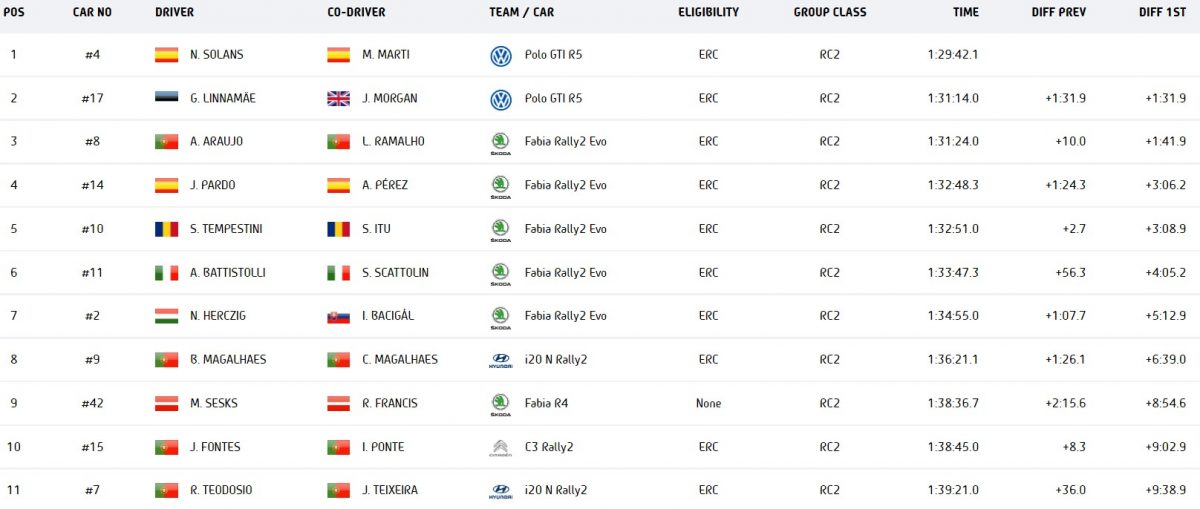
Task: Click car number #42 cell
Action: coord(92,403)
